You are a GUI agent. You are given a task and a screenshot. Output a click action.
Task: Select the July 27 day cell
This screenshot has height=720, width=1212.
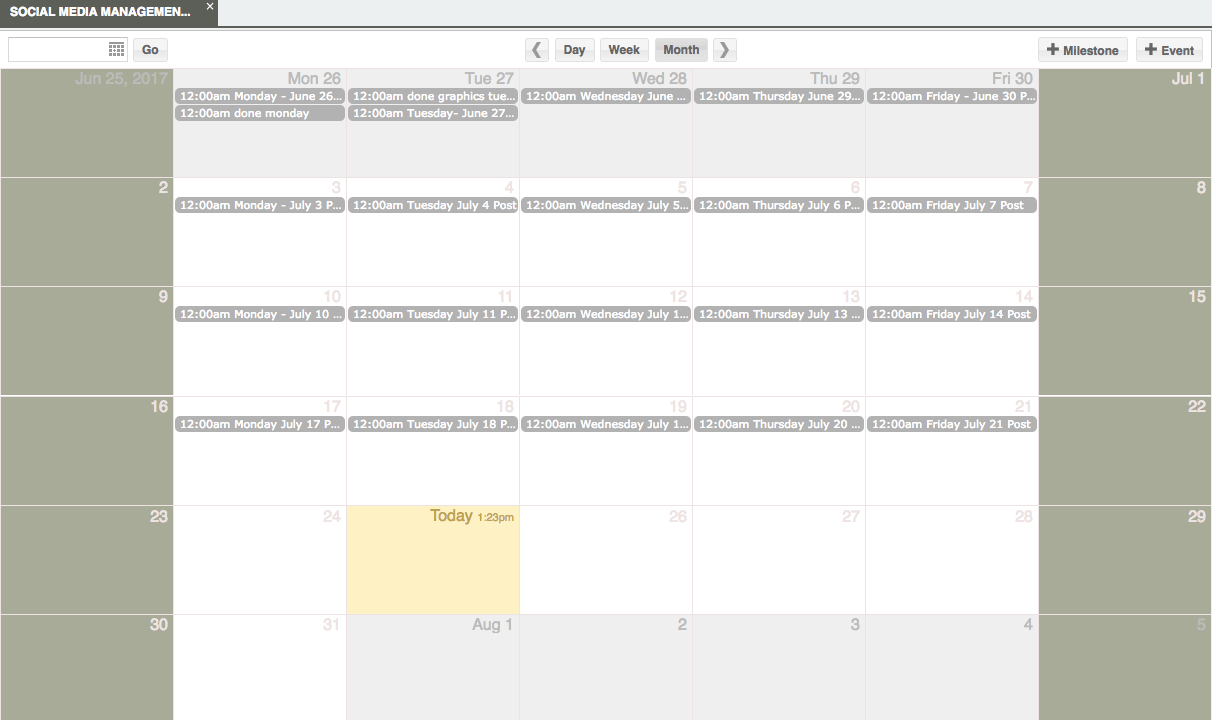pos(779,560)
